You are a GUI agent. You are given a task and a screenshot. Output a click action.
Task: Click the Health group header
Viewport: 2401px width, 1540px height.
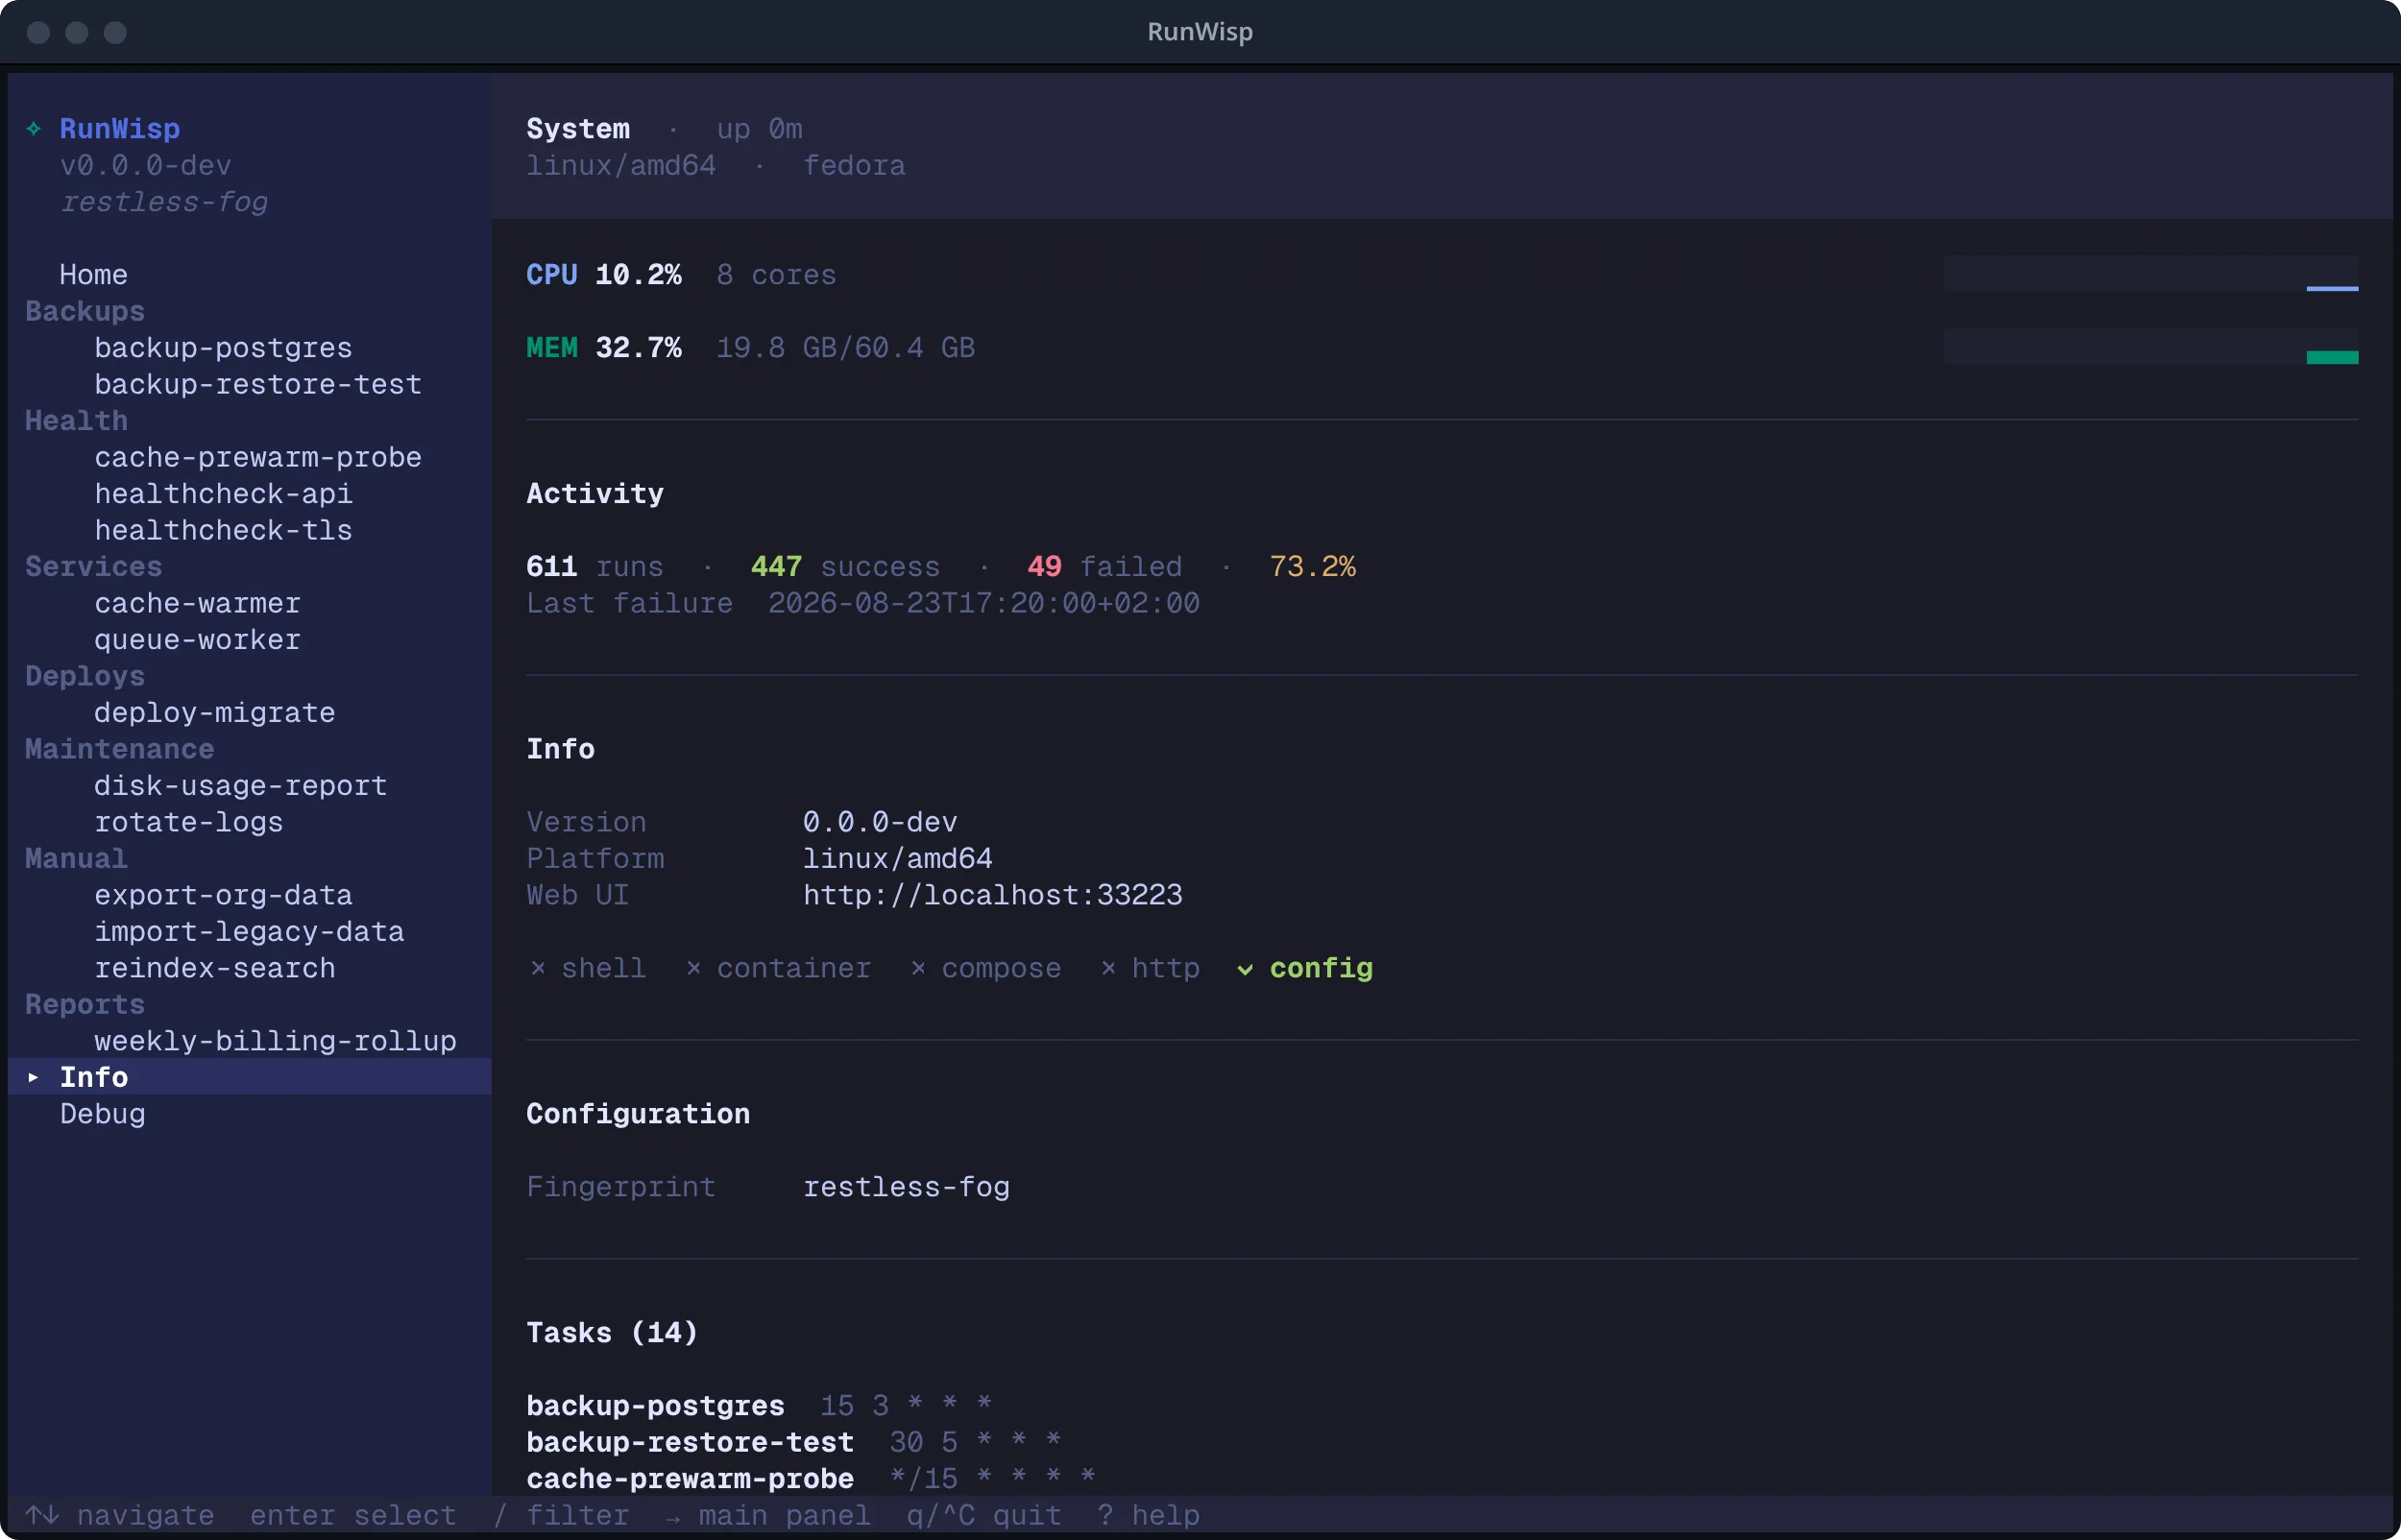76,421
